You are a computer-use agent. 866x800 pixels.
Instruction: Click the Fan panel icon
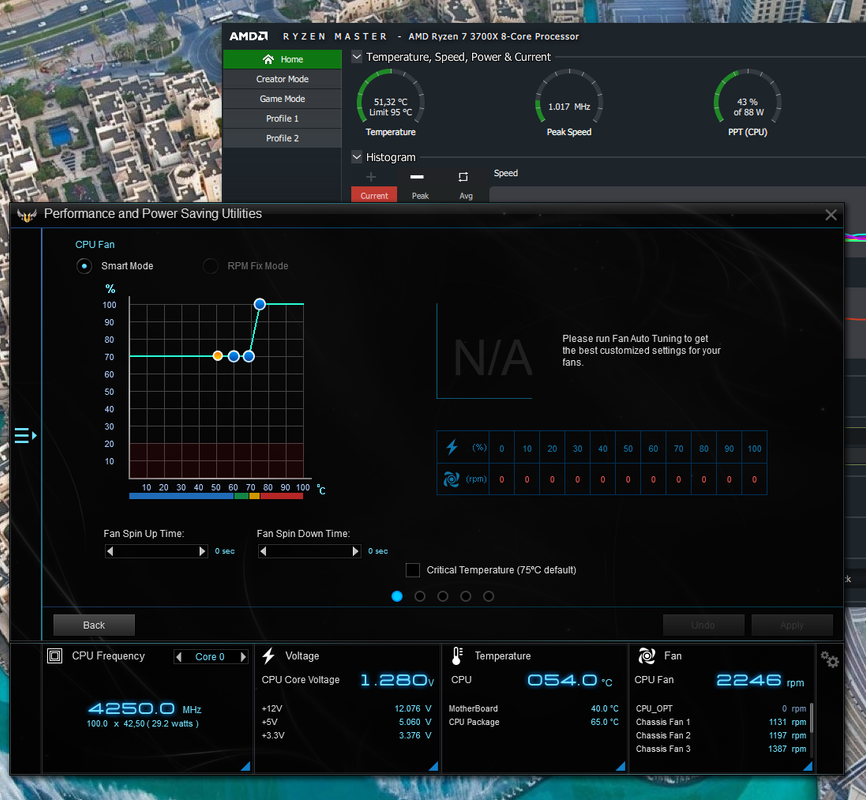[x=647, y=656]
